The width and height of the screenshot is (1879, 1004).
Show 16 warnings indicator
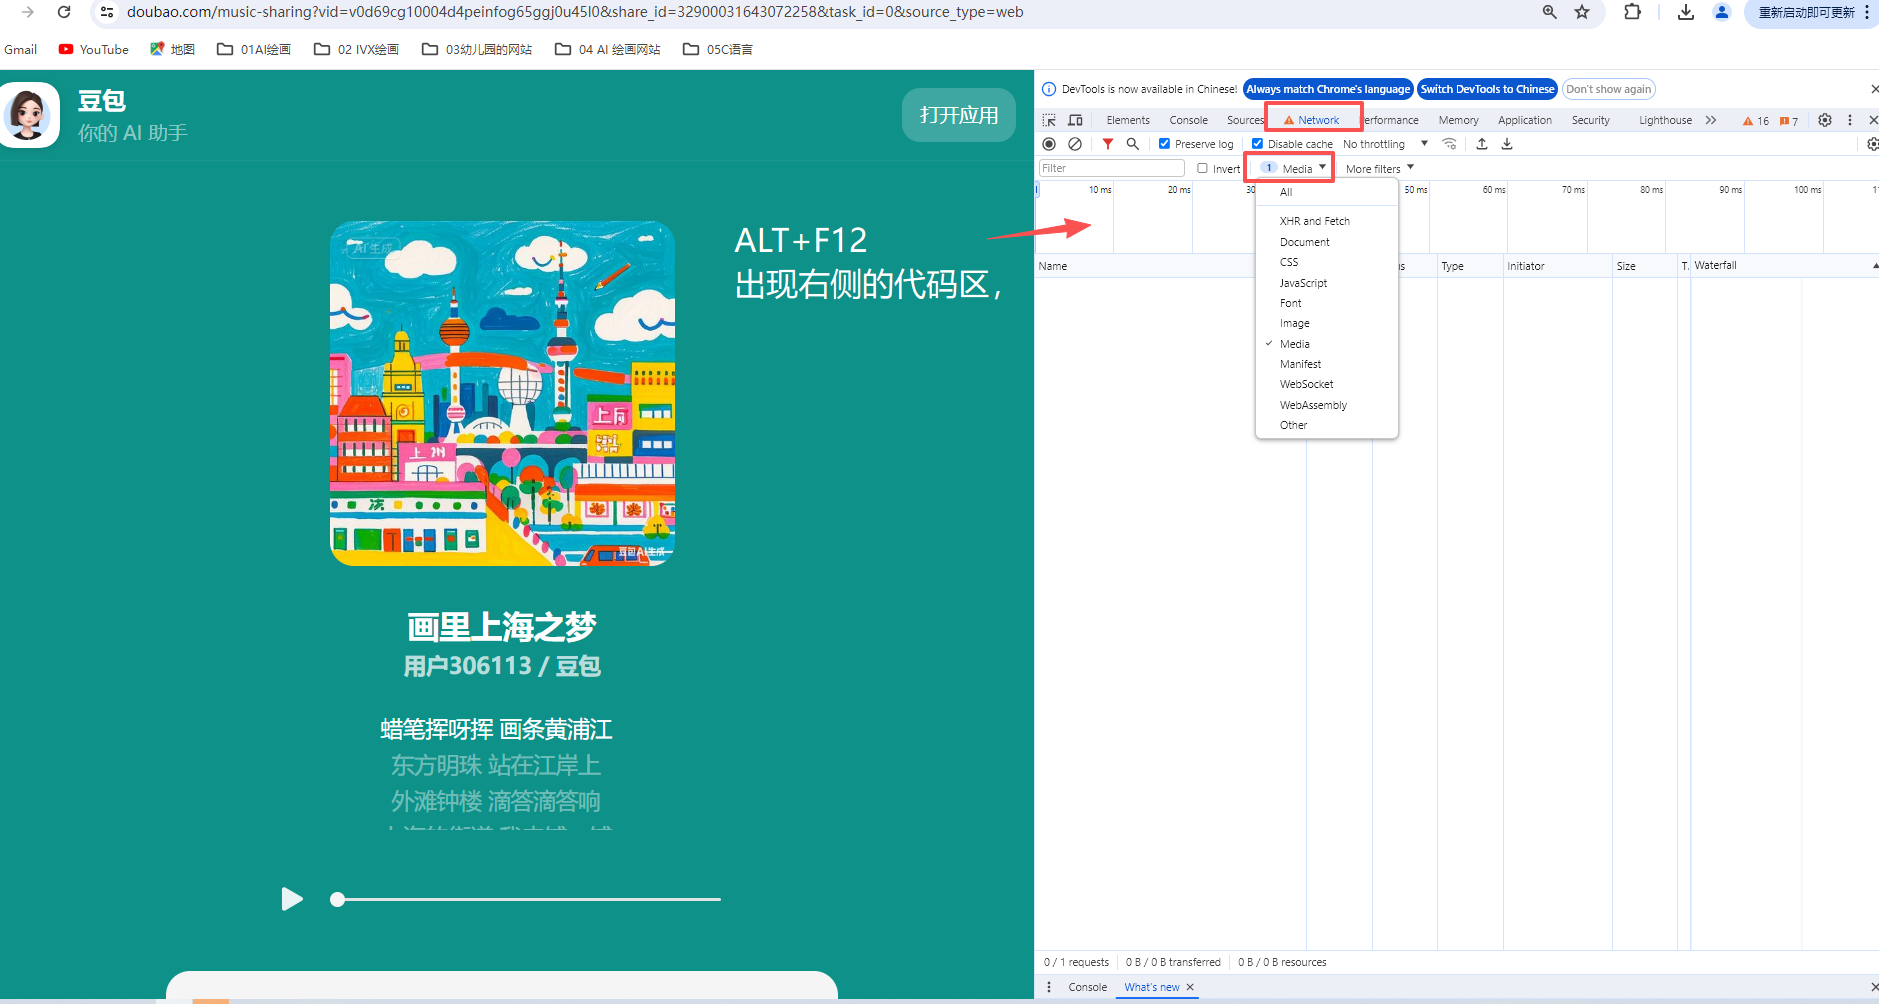pyautogui.click(x=1756, y=121)
